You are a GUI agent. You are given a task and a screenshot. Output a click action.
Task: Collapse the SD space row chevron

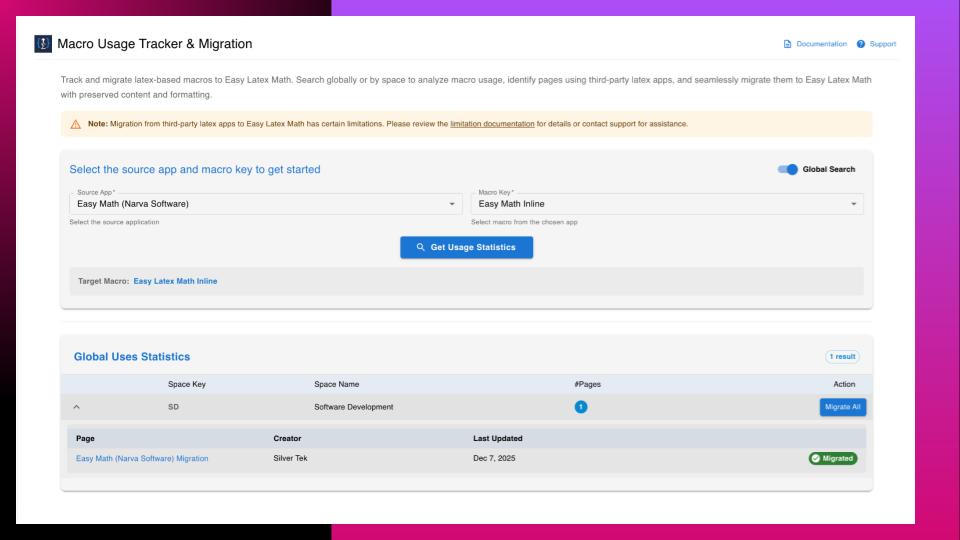[x=77, y=407]
